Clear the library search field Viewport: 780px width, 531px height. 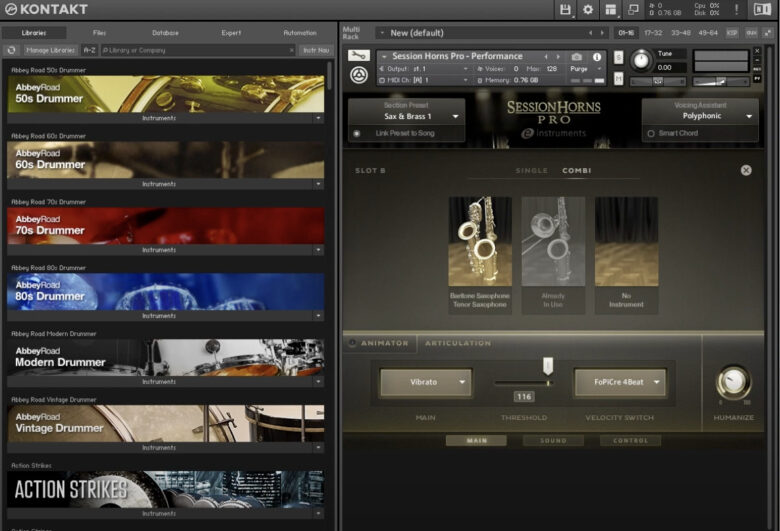pos(292,50)
